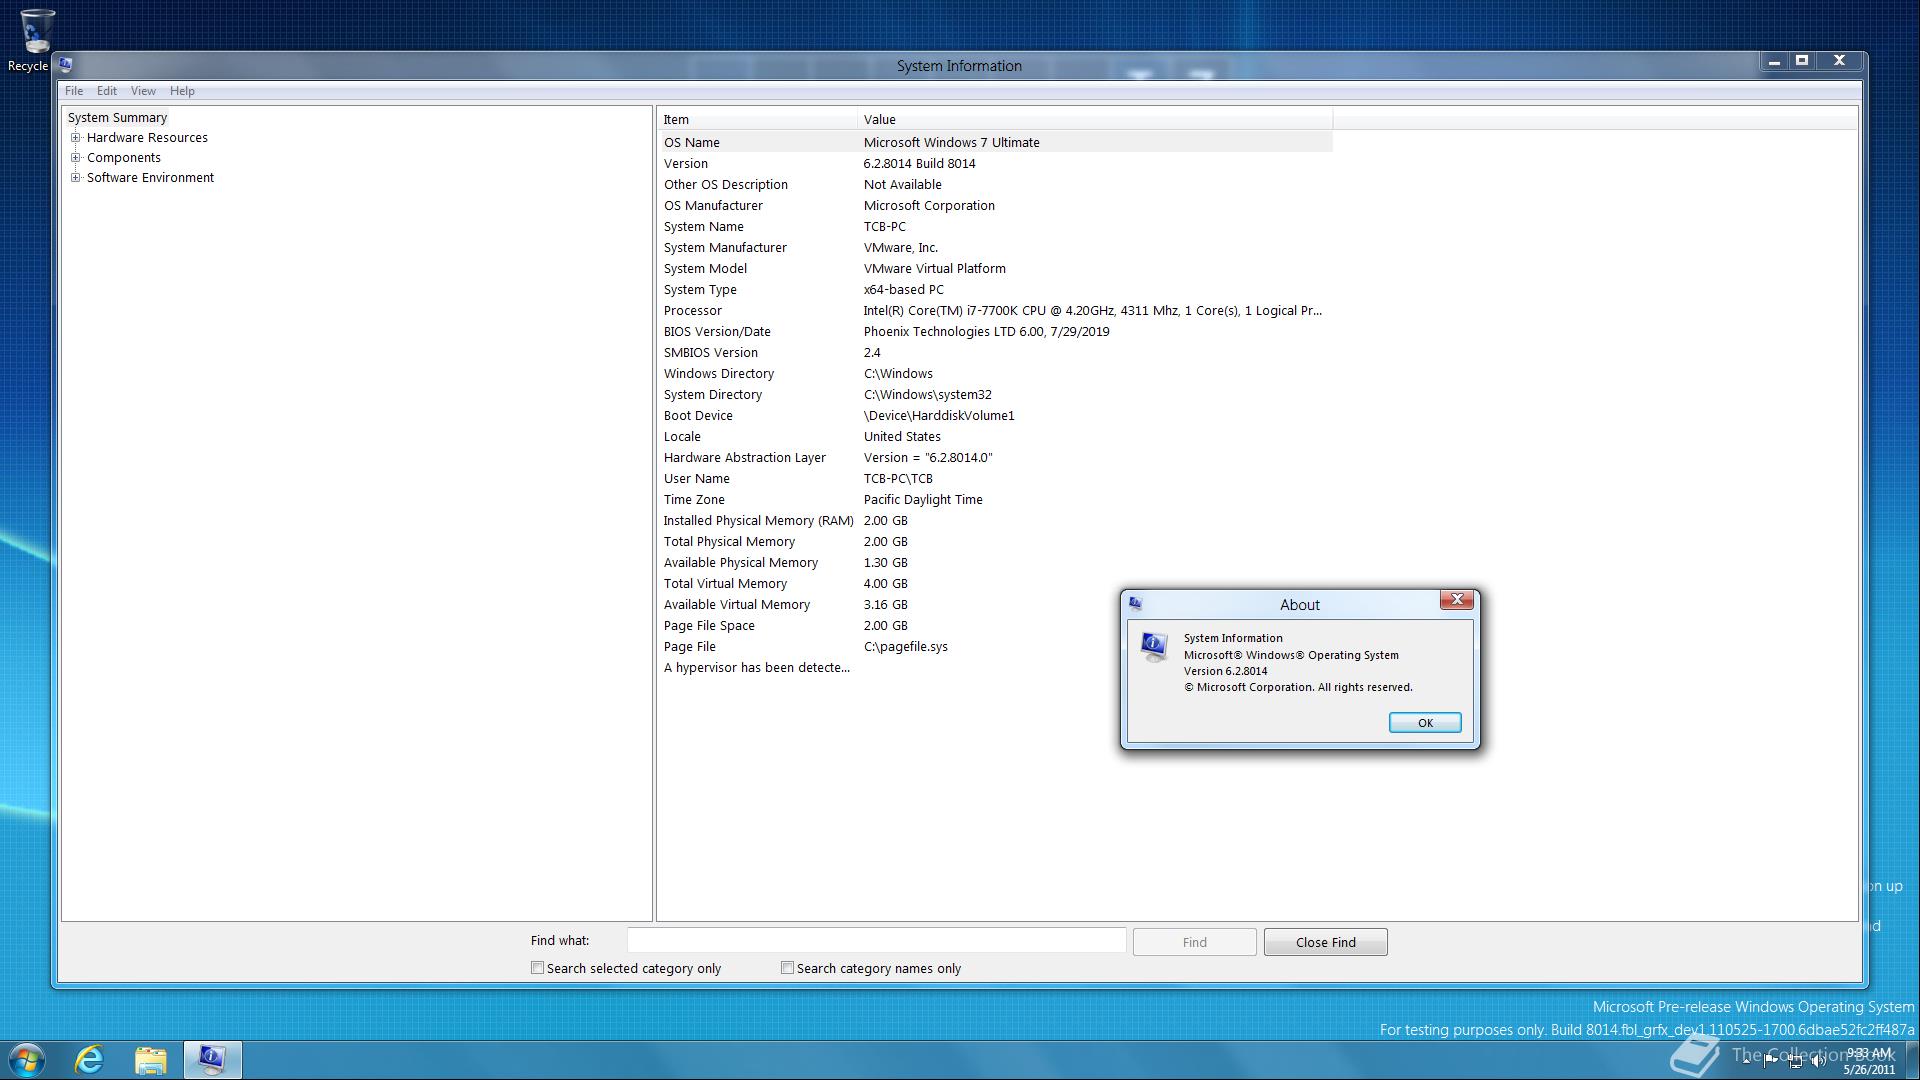Viewport: 1920px width, 1080px height.
Task: Open the Edit menu
Action: coord(107,91)
